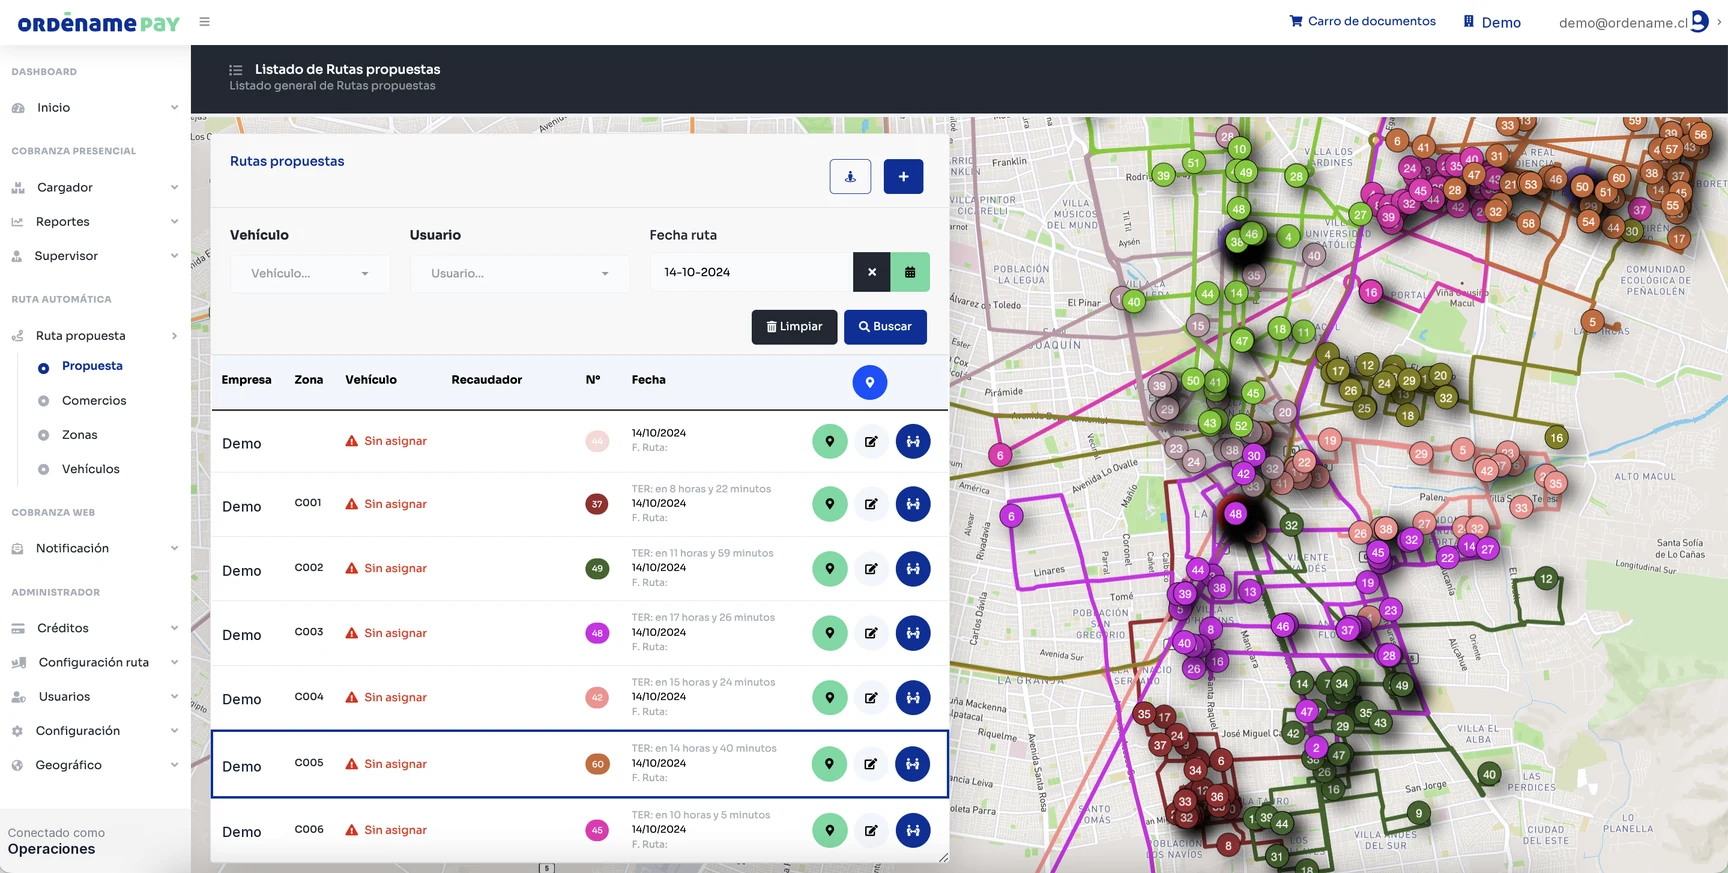Expand the Geográfico menu
Viewport: 1728px width, 873px height.
[x=95, y=765]
